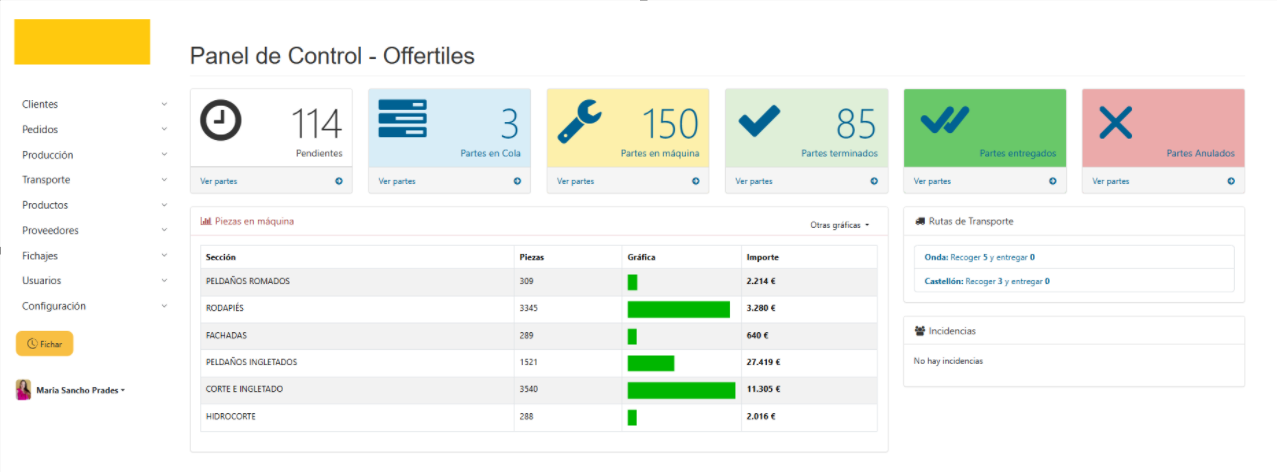Click the double checkmark icon for Partes entregados
The width and height of the screenshot is (1277, 472).
[944, 121]
